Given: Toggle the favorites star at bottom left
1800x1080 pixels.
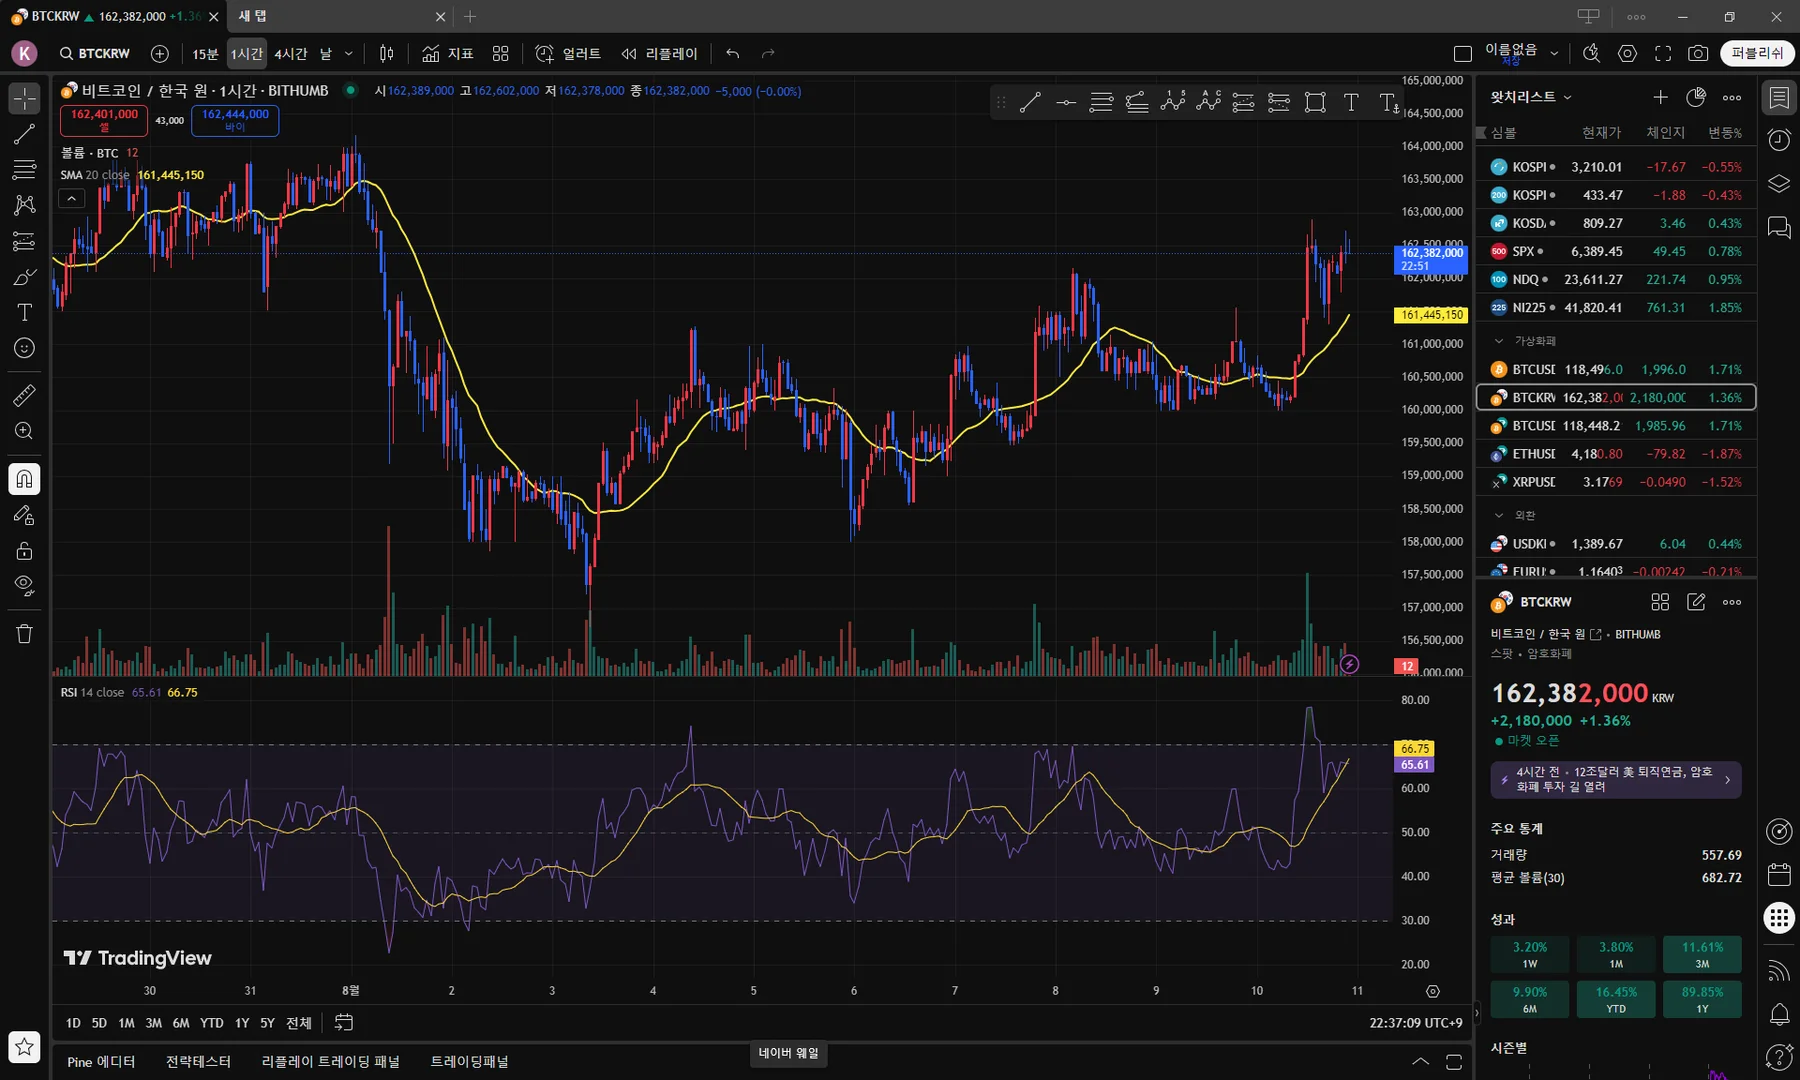Looking at the screenshot, I should click(24, 1047).
